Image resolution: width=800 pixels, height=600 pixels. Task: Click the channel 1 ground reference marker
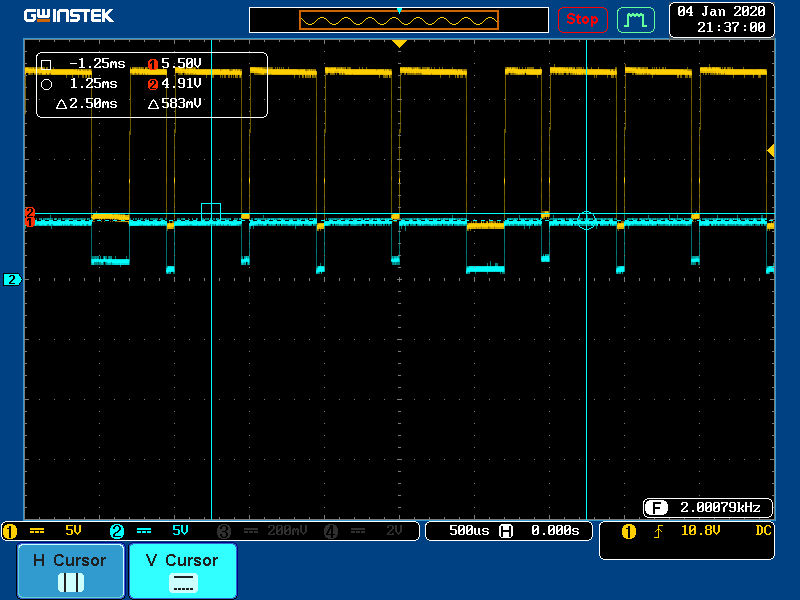29,221
